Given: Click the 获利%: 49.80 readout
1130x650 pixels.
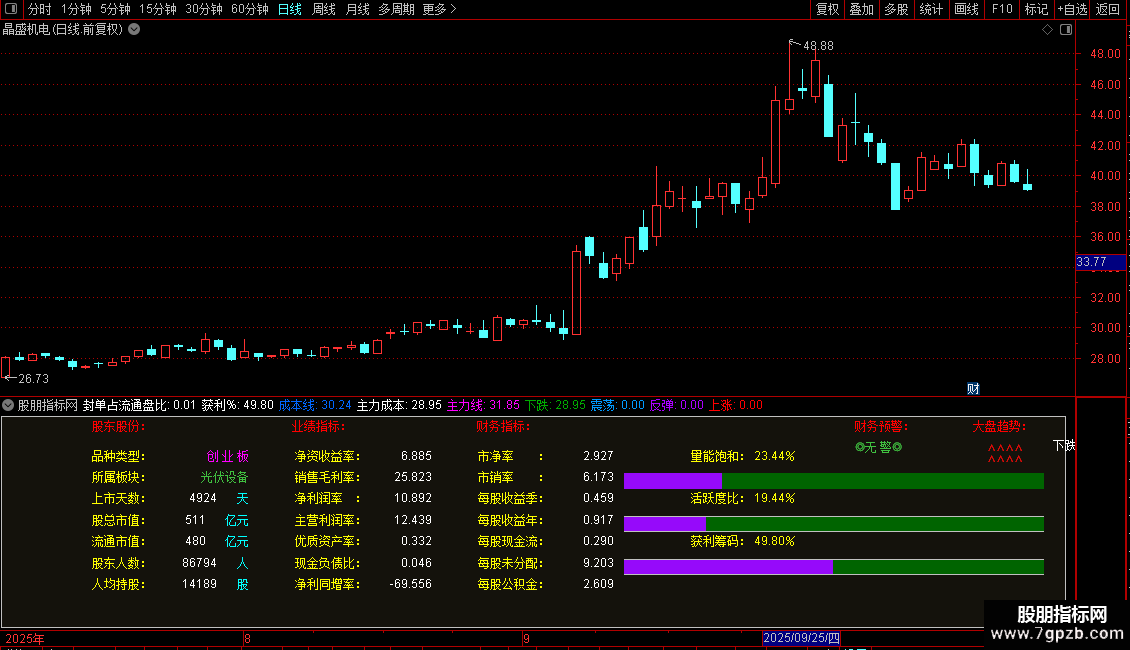Looking at the screenshot, I should click(237, 405).
